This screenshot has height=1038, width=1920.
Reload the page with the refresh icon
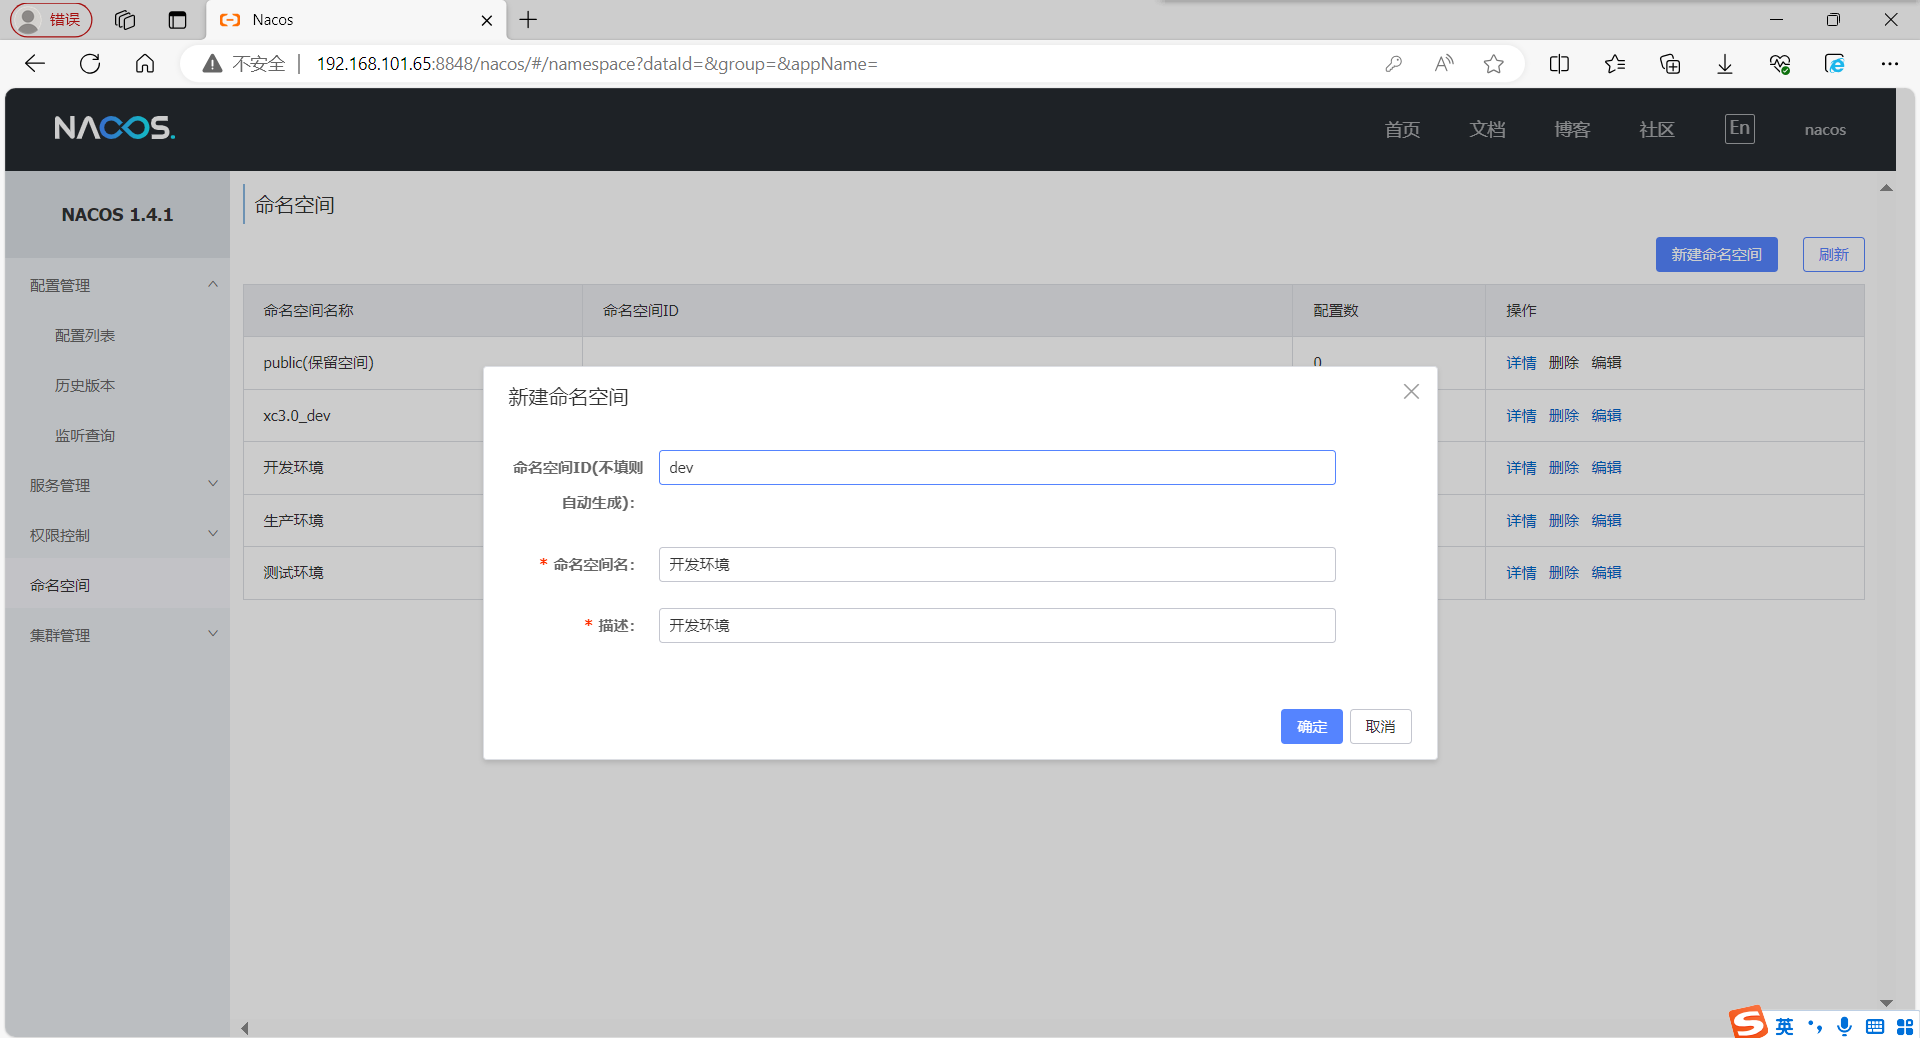pos(90,64)
